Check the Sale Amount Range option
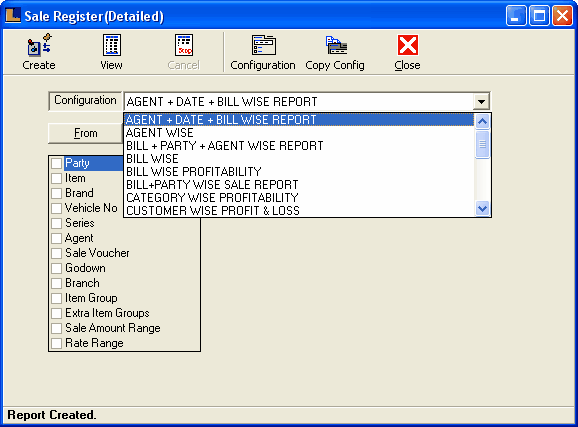Viewport: 578px width, 427px height. coord(56,328)
